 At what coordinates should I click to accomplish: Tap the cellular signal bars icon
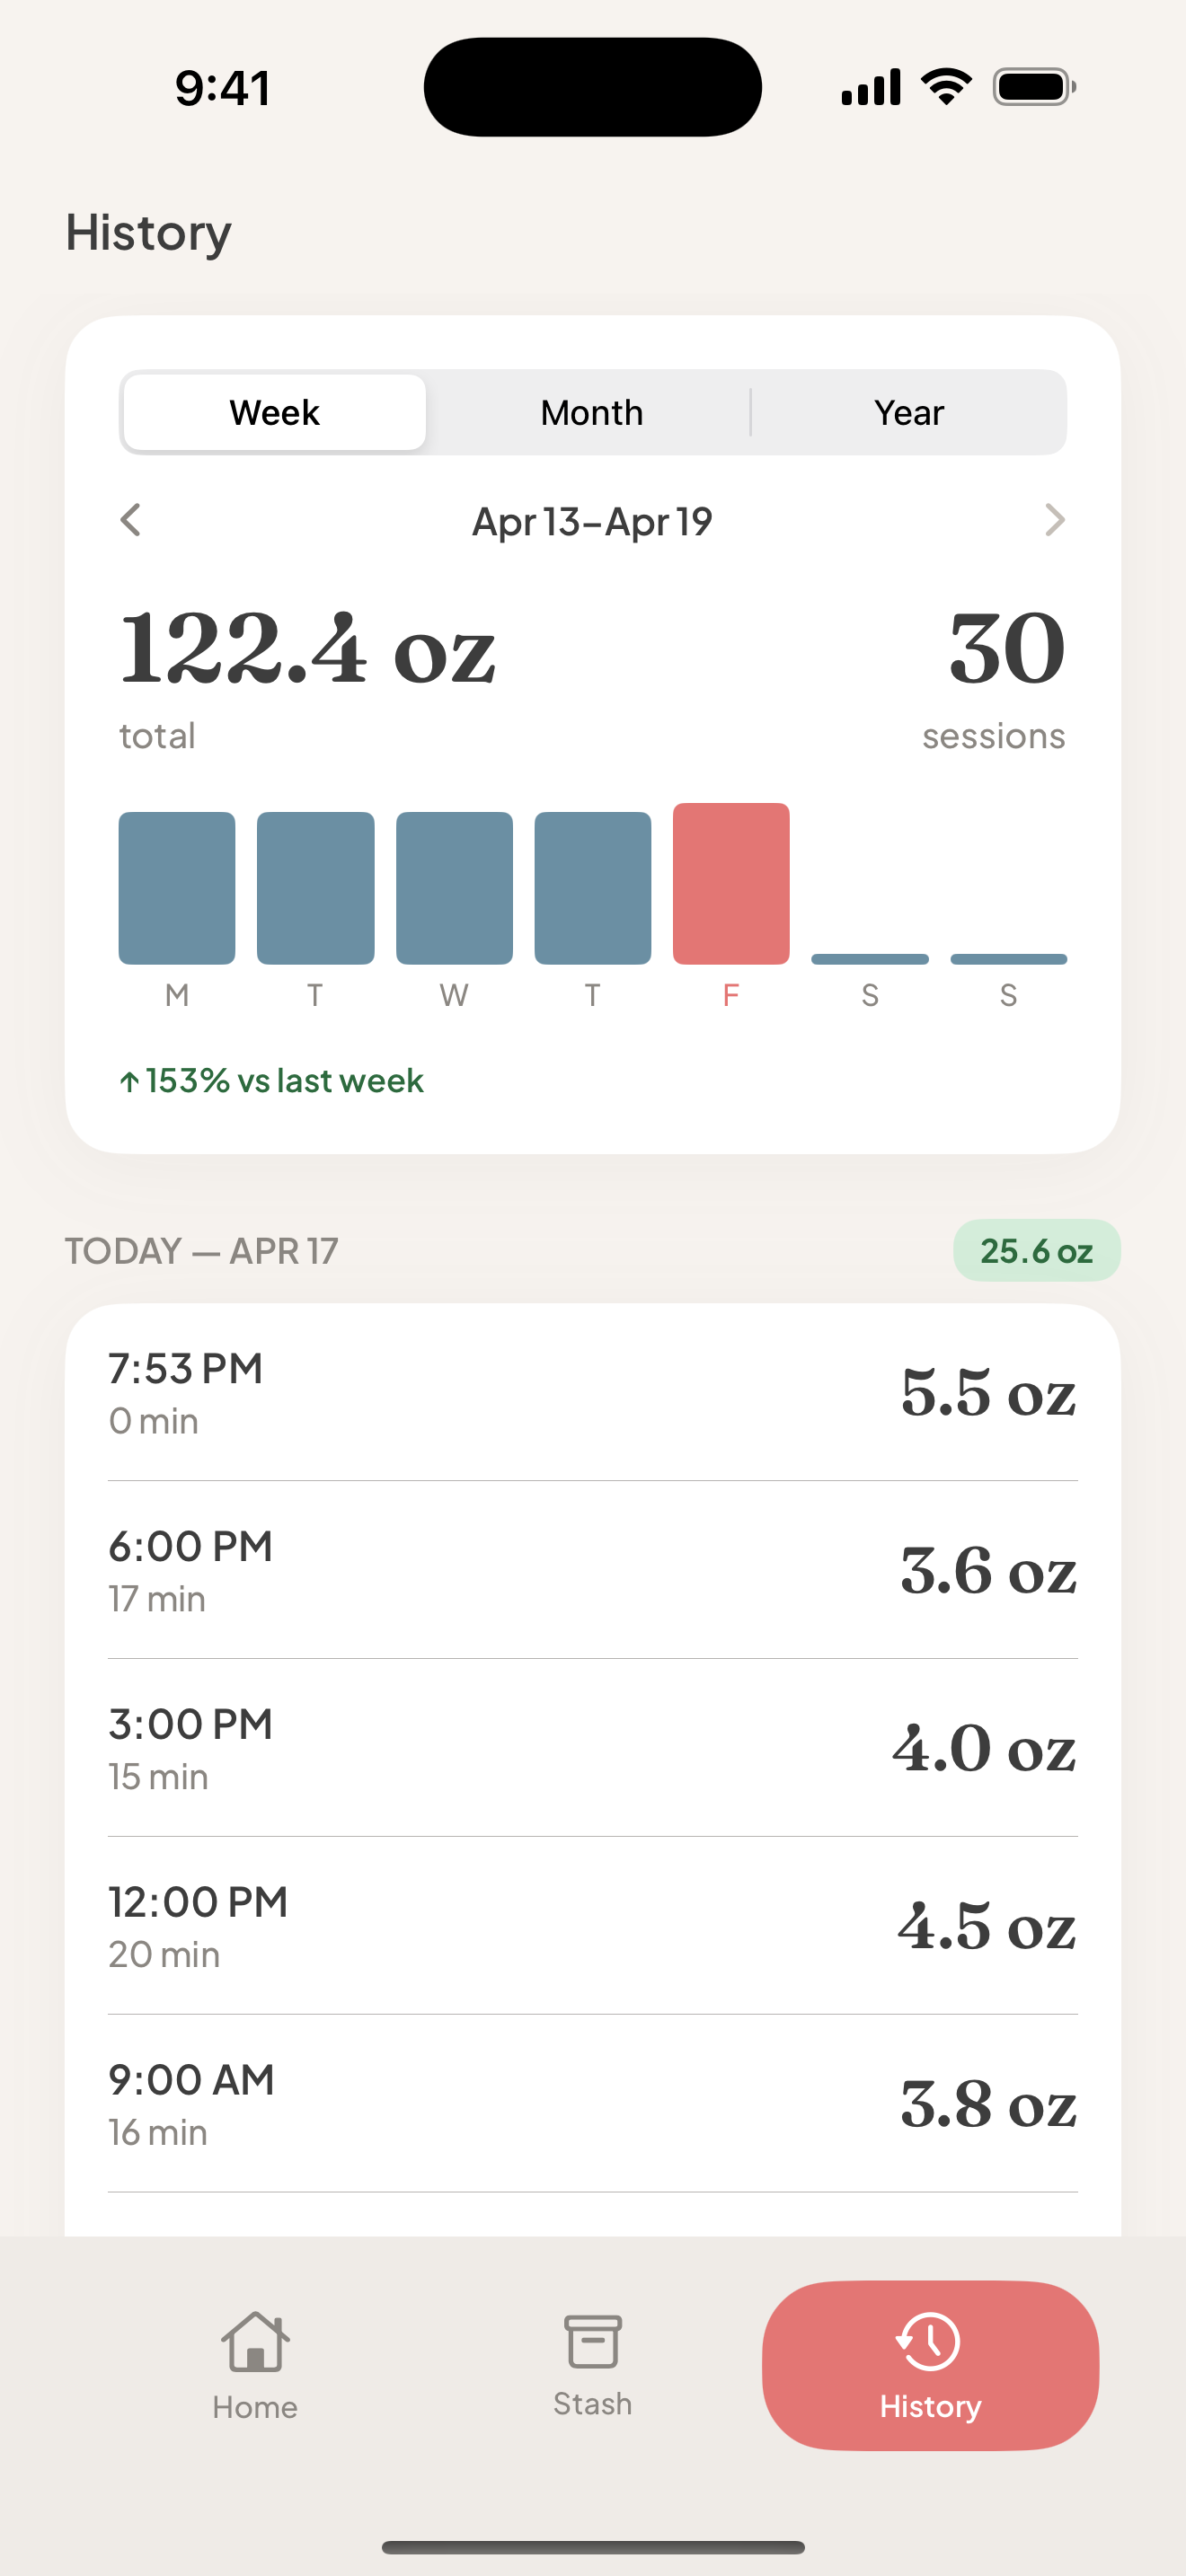coord(870,87)
